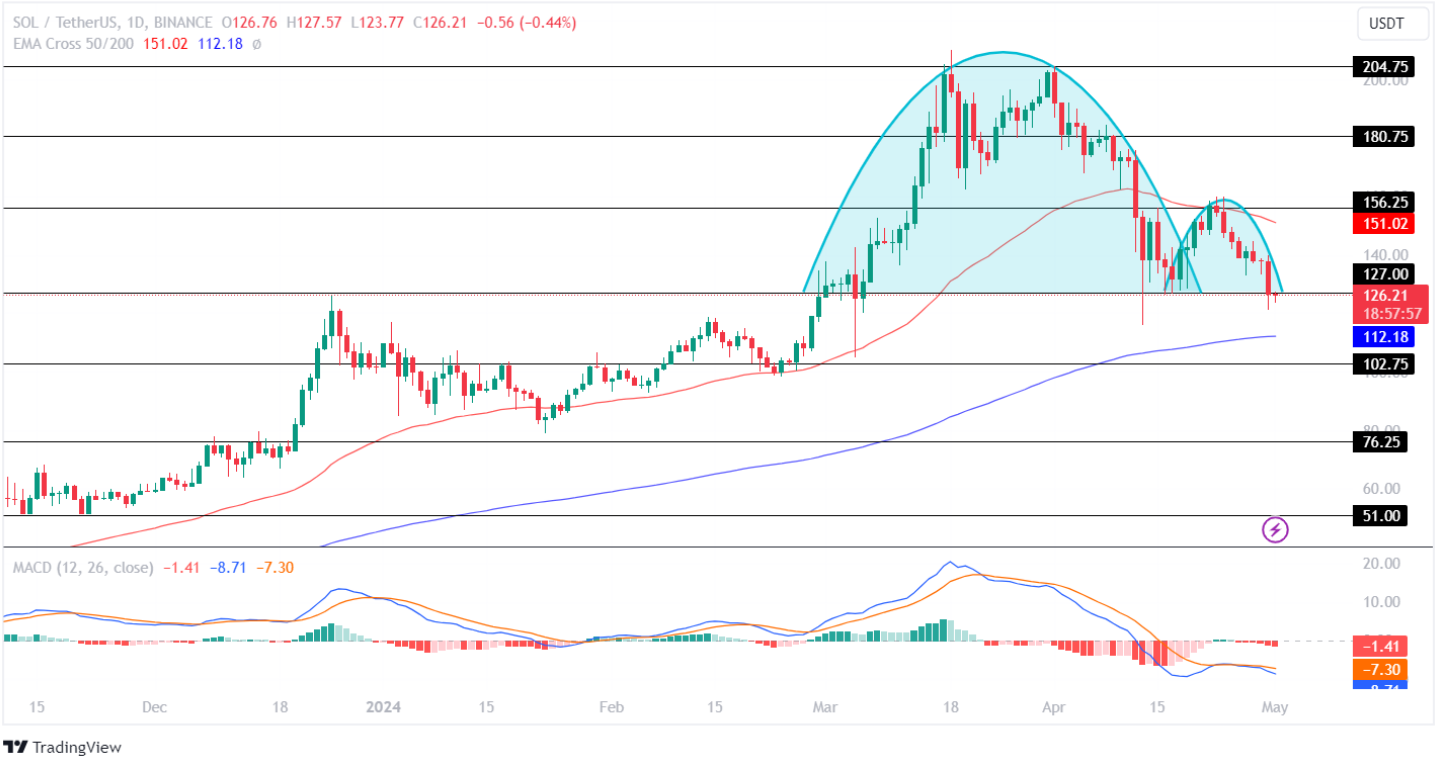Click the purple lightning bolt icon
Screen dimensions: 1436x757
[x=1275, y=529]
